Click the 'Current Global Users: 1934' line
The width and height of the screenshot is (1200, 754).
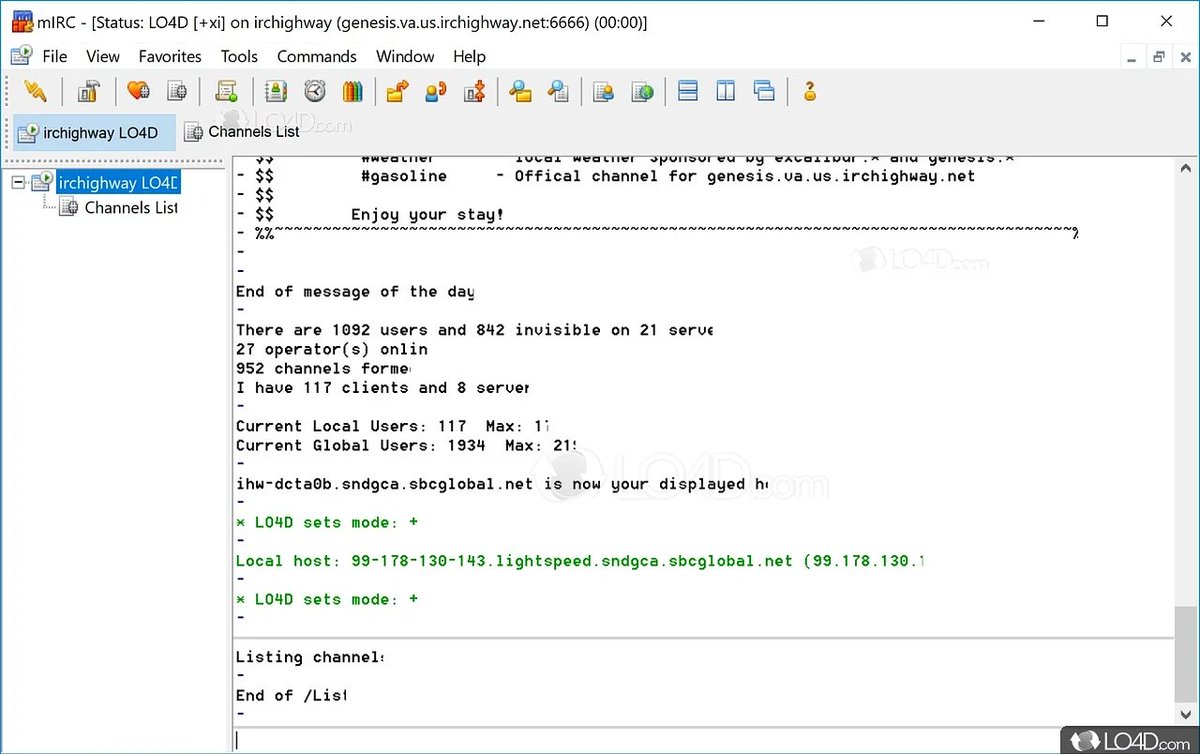(407, 445)
